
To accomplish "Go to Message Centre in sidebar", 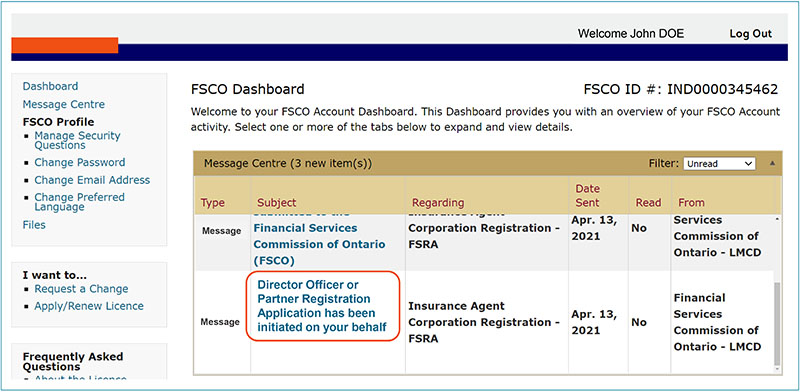I will (x=64, y=104).
